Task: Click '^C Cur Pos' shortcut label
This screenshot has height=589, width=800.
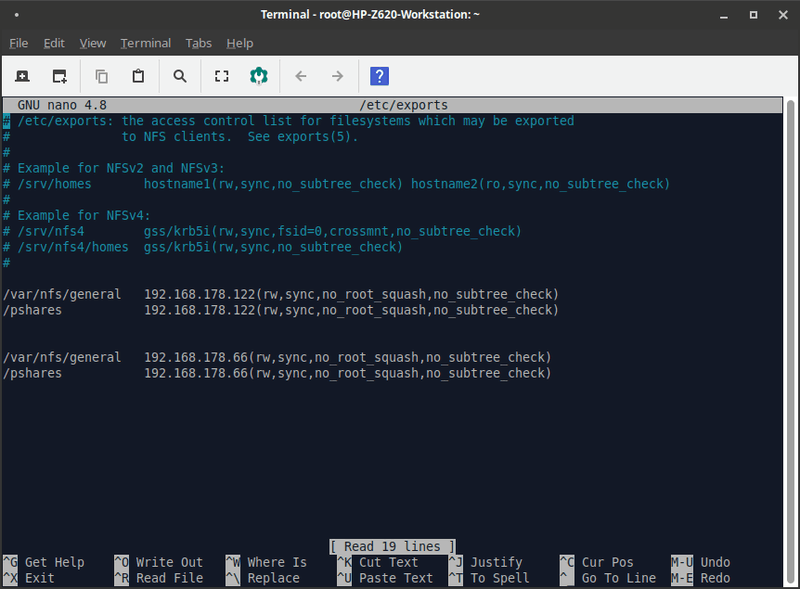Action: coord(597,562)
